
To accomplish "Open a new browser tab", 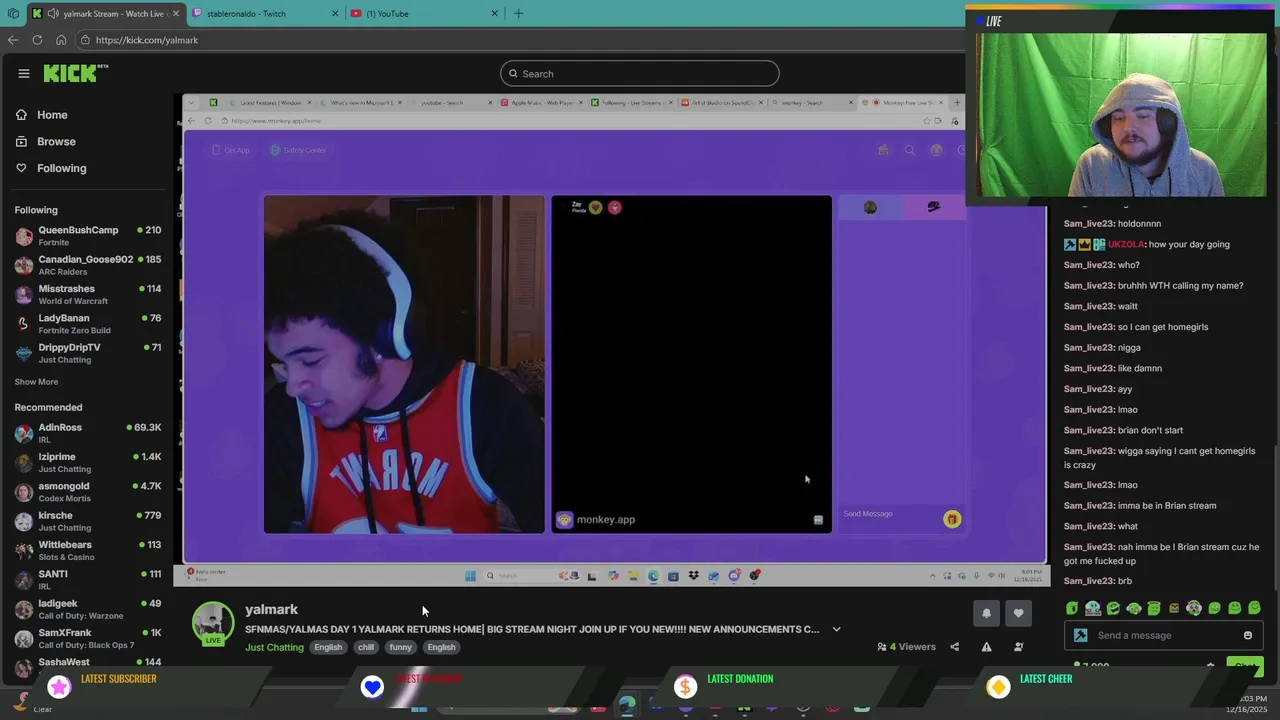I will click(518, 13).
